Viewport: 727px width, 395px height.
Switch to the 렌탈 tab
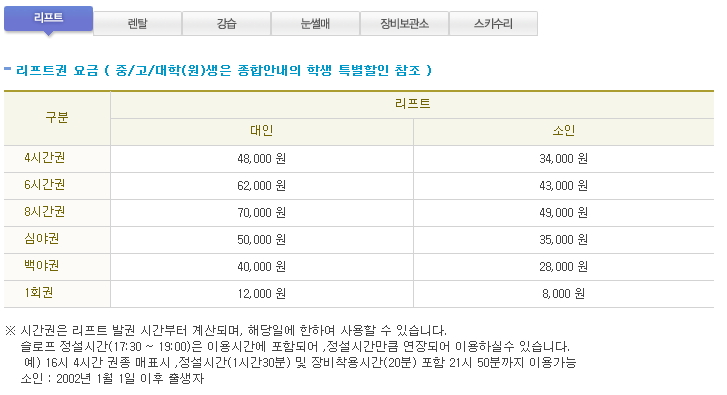138,24
